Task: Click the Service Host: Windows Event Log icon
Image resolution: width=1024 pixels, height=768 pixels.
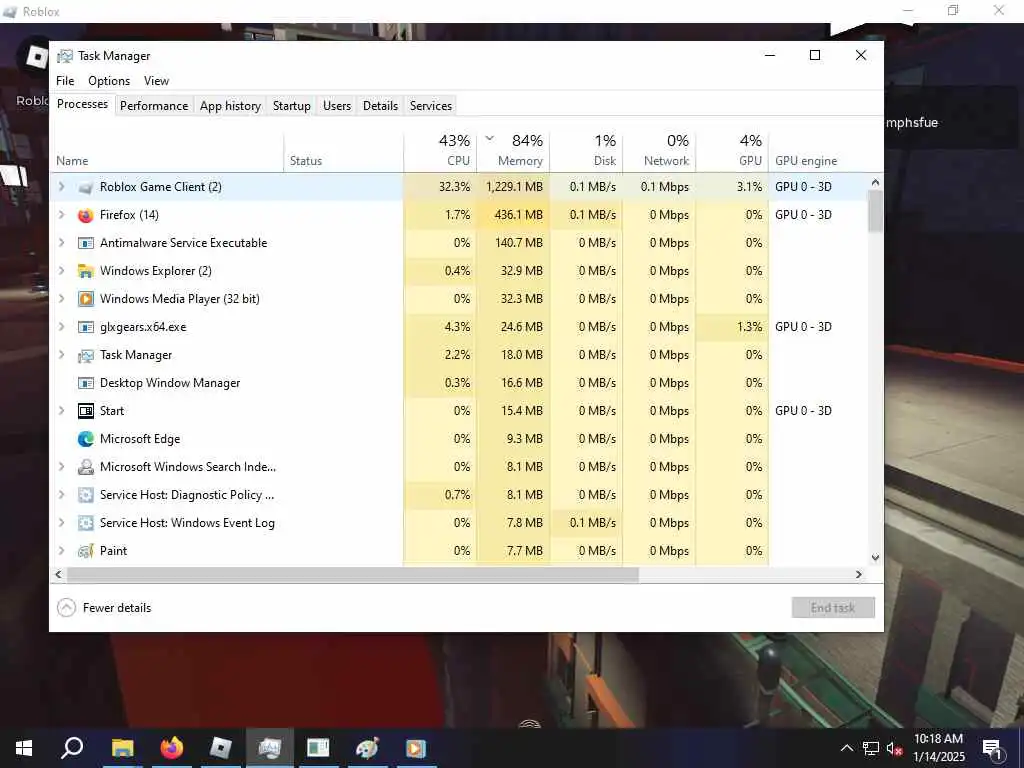Action: click(86, 523)
